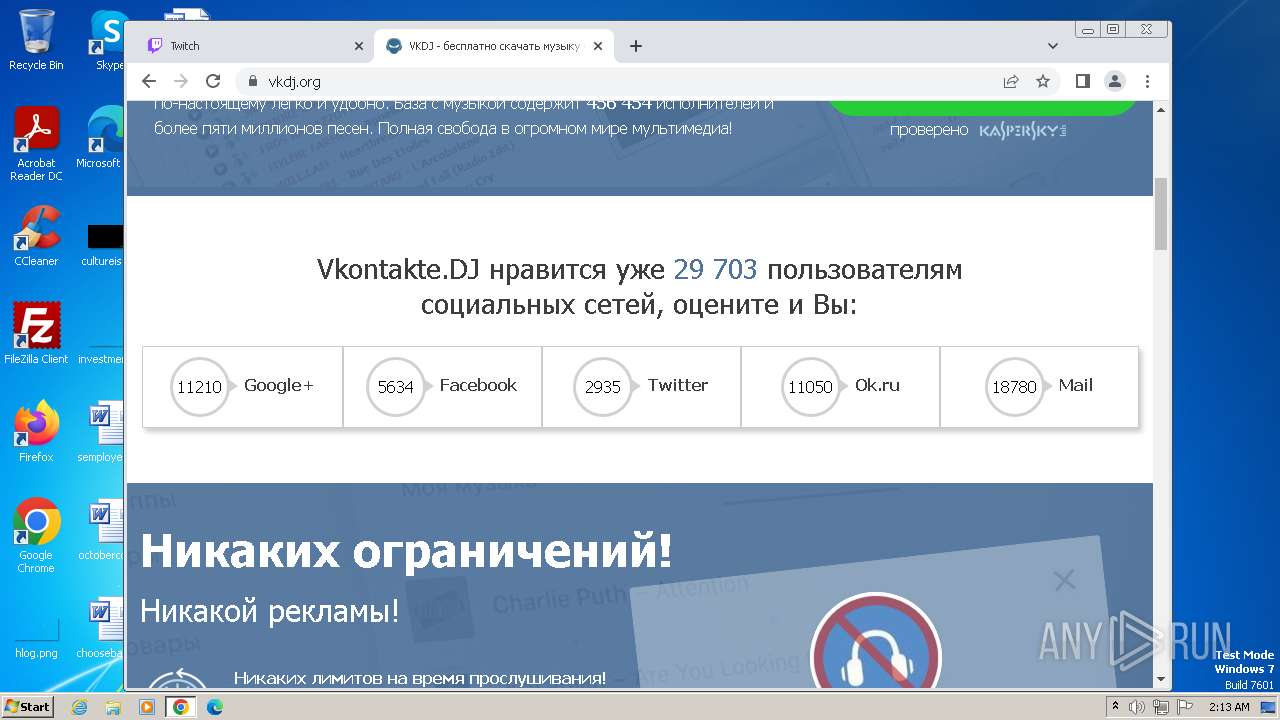Click the page vertical scrollbar thumb

click(x=1161, y=213)
